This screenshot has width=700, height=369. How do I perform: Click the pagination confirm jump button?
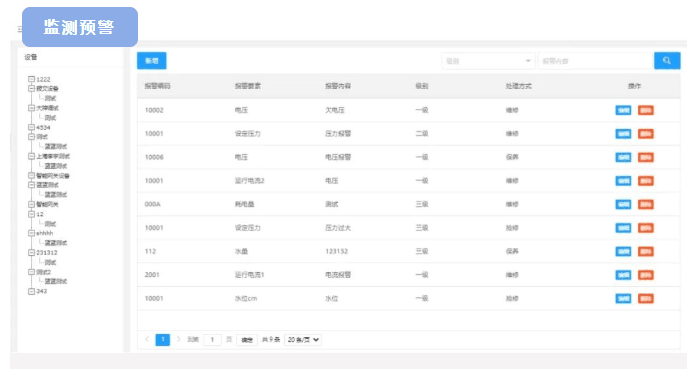pos(247,340)
